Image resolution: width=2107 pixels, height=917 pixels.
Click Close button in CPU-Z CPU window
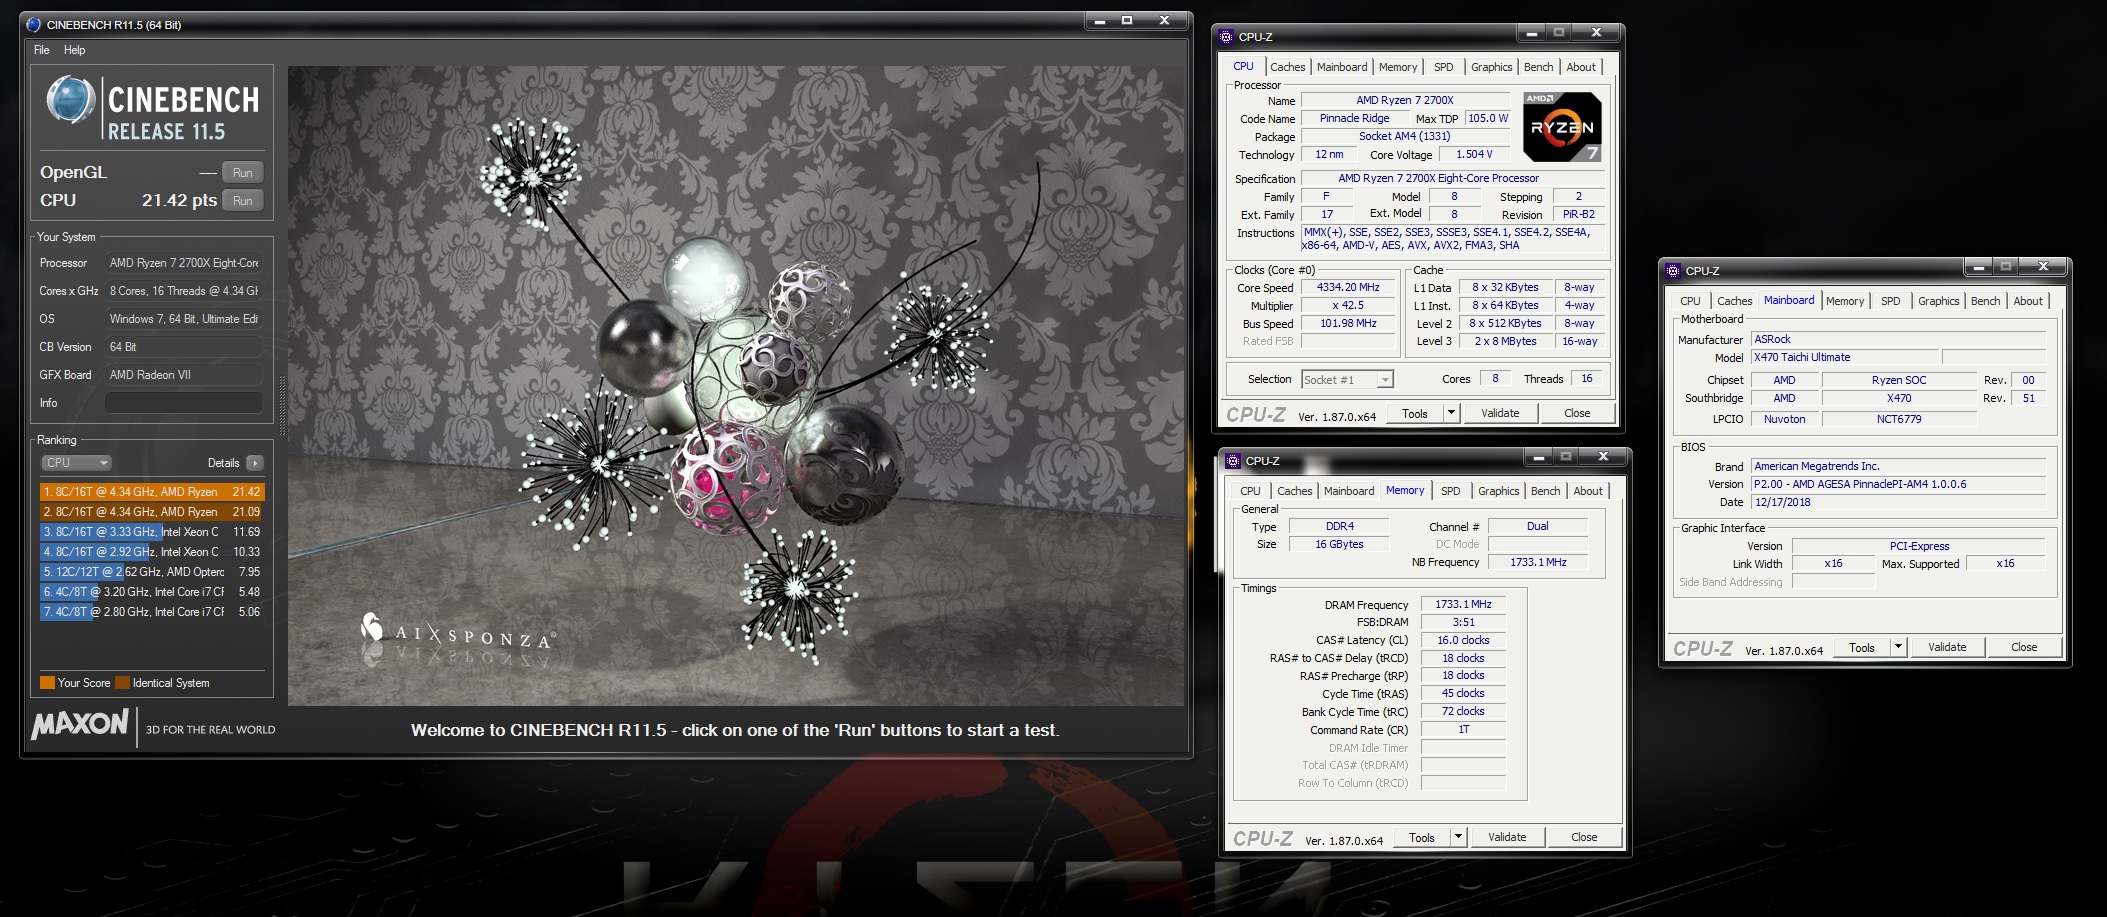coord(1576,414)
